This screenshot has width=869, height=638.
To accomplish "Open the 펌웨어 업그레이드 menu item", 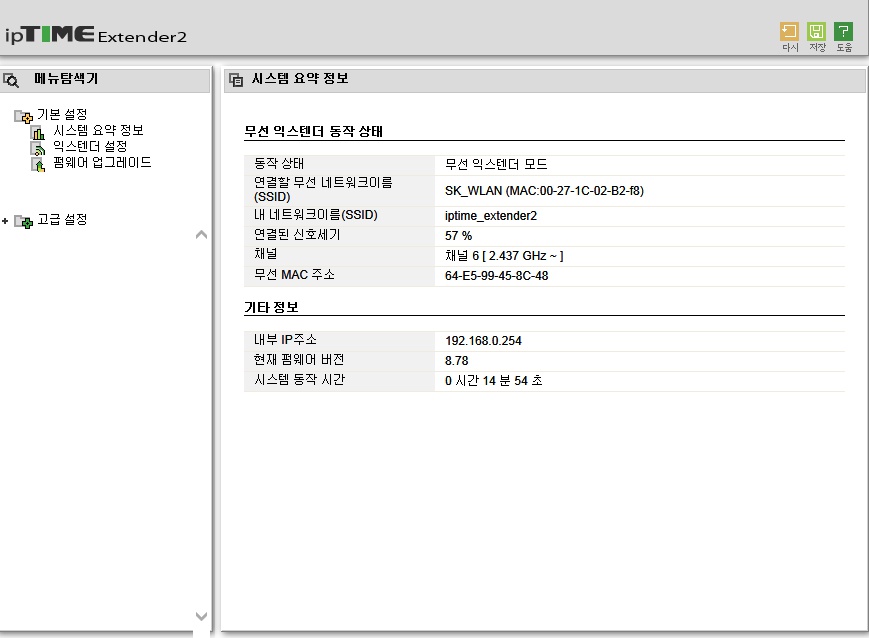I will point(102,162).
